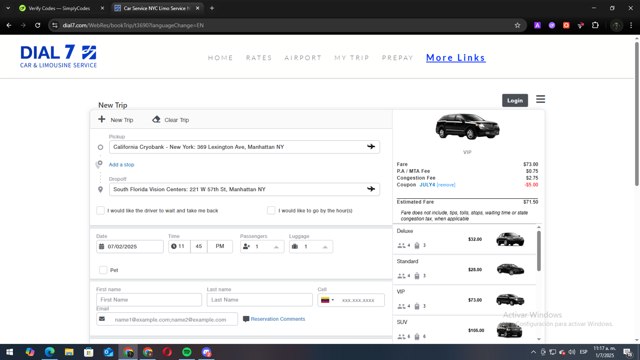The image size is (640, 360).
Task: Open PREPAY in navigation menu
Action: [x=398, y=58]
